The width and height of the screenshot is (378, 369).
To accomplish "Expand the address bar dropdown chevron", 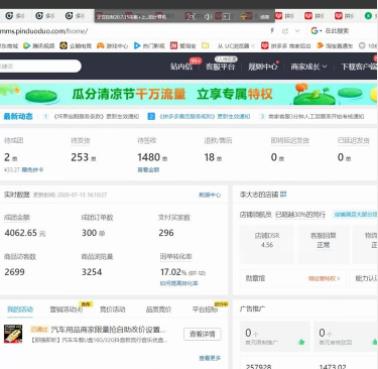I will pos(297,31).
